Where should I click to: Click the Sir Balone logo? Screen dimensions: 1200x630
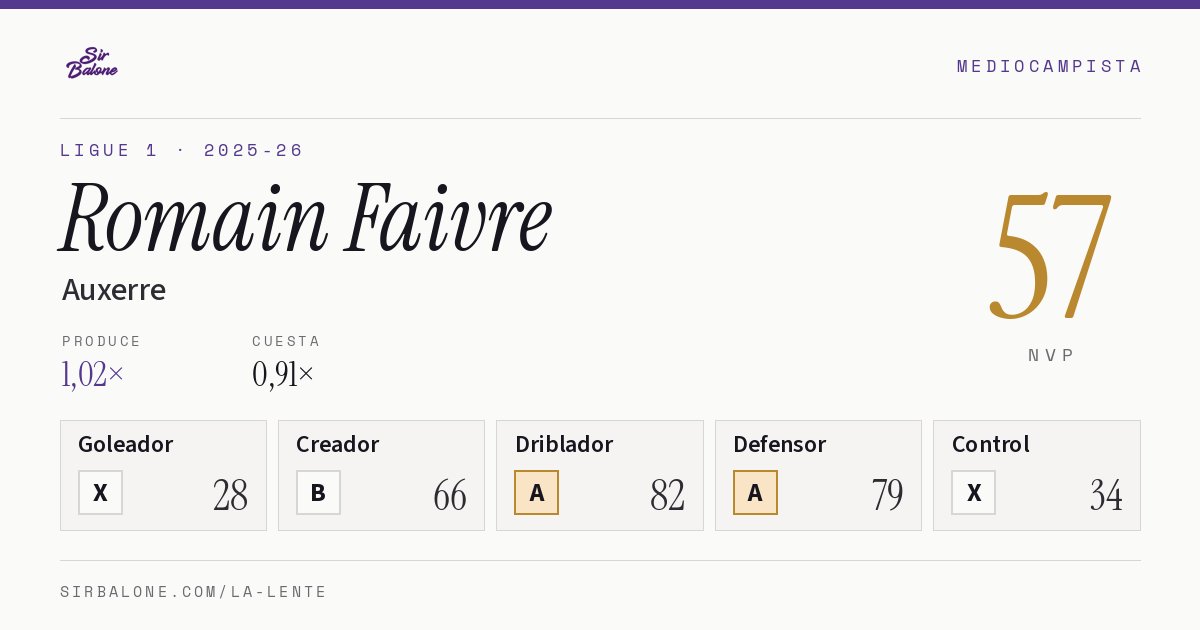(x=92, y=63)
